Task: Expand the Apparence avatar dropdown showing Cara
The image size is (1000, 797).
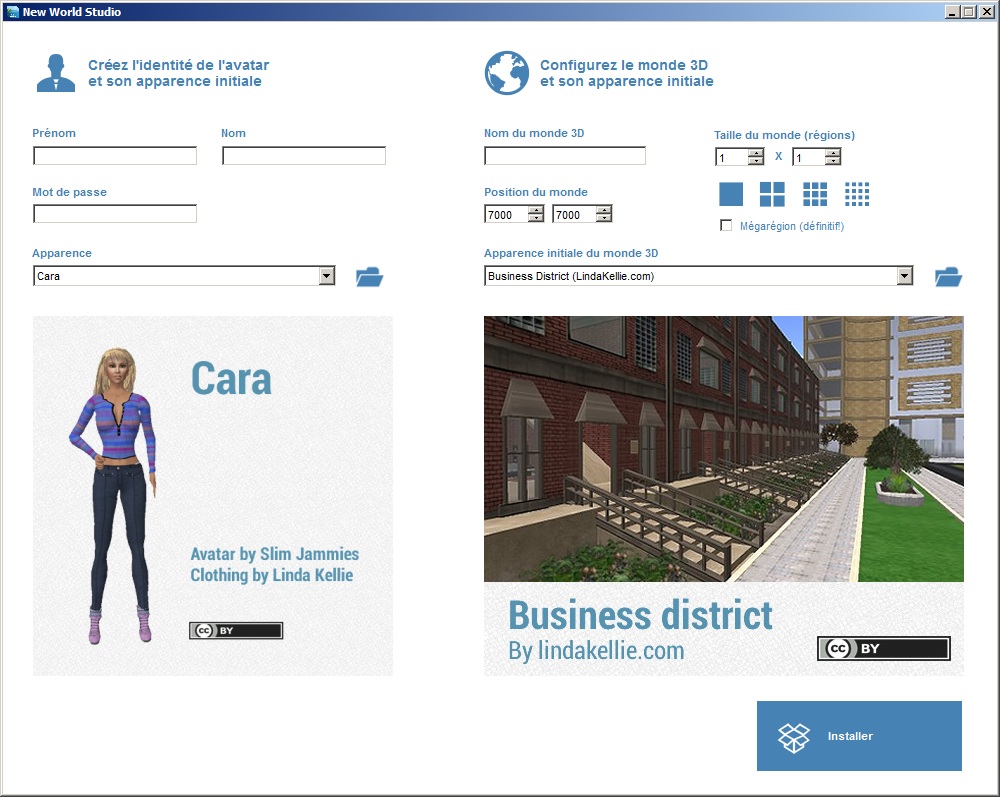Action: click(327, 276)
